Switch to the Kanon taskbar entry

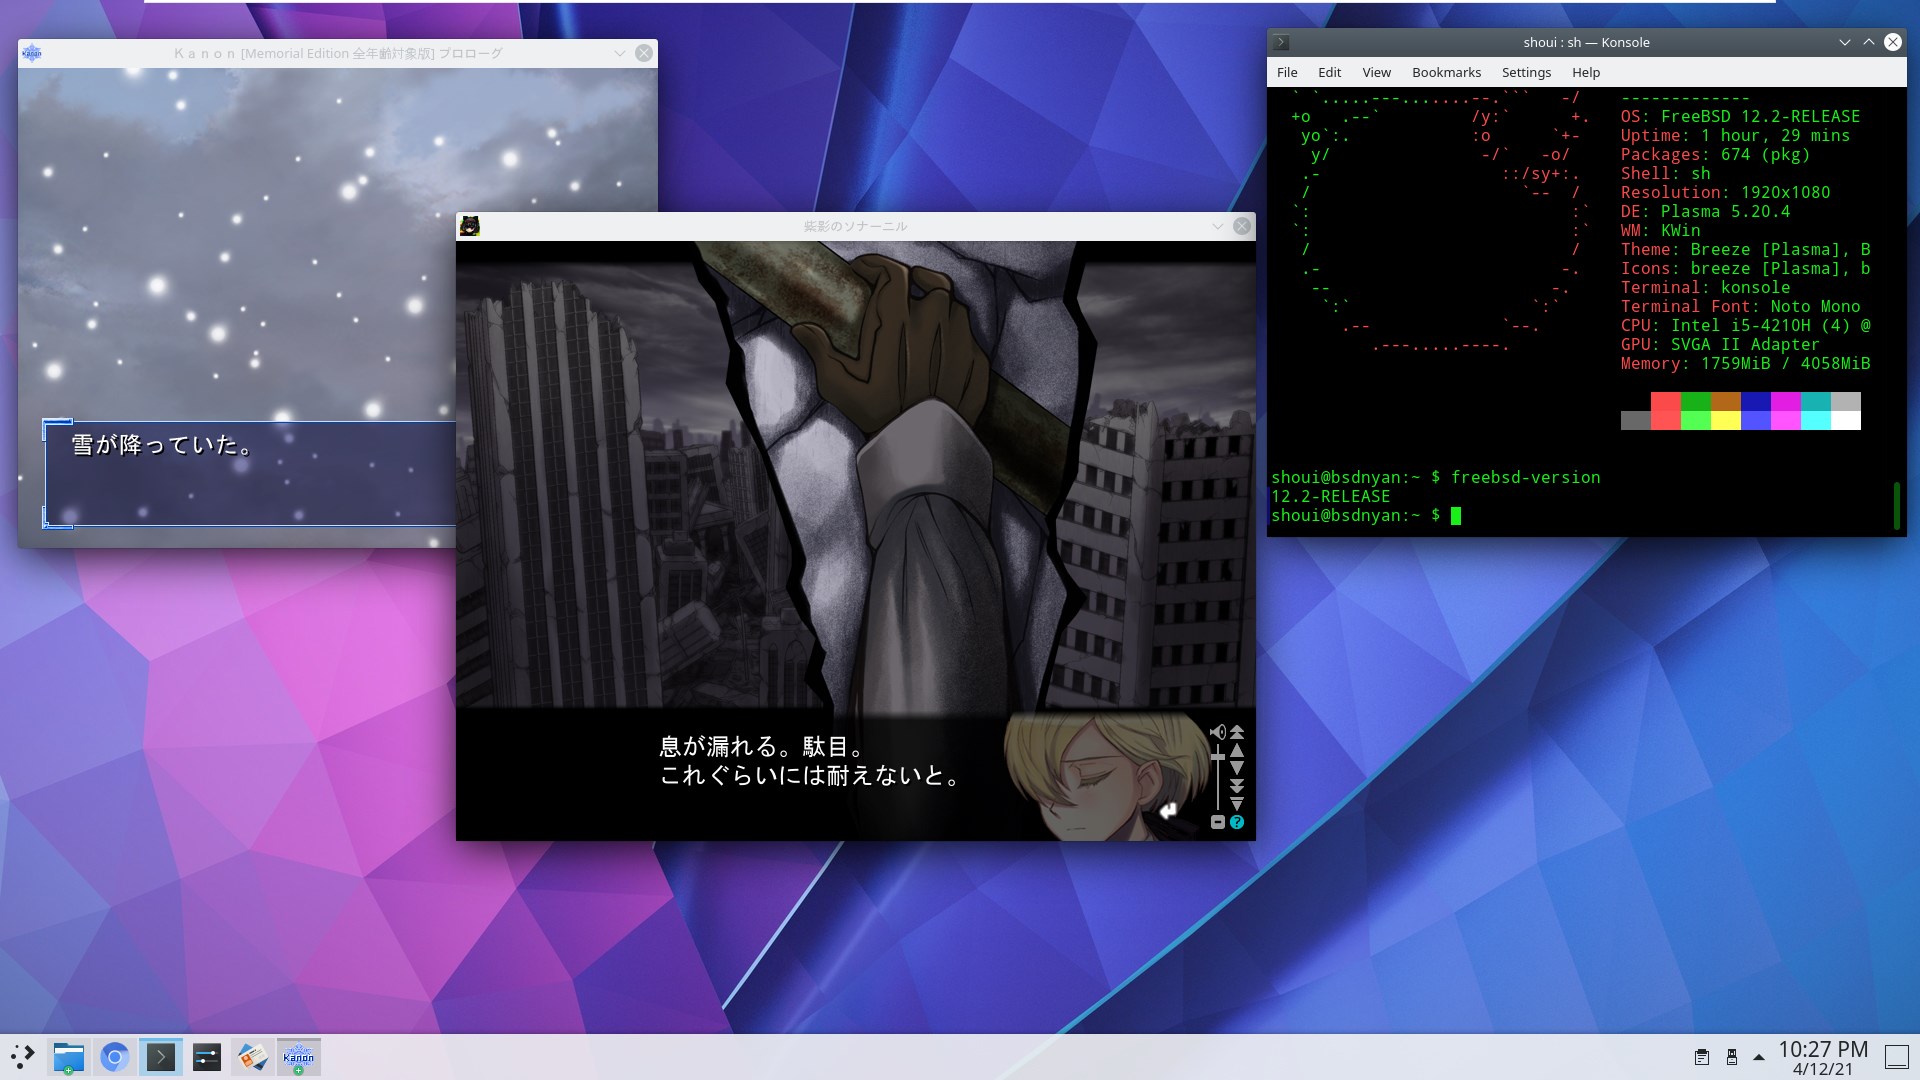click(299, 1057)
